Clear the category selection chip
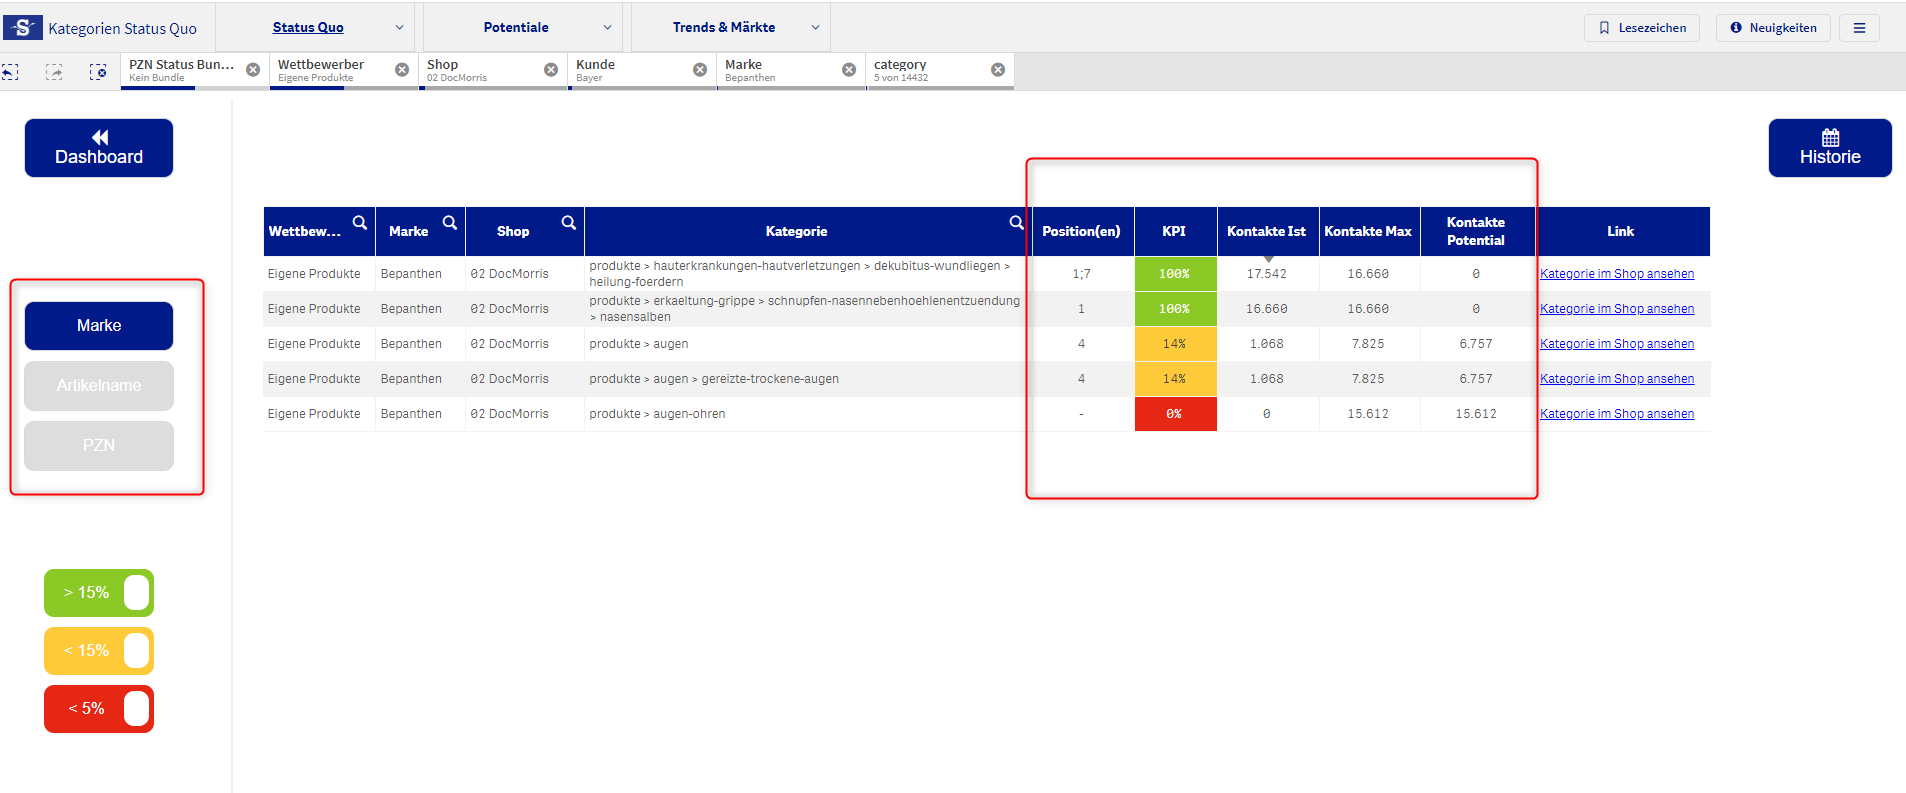 click(x=998, y=70)
